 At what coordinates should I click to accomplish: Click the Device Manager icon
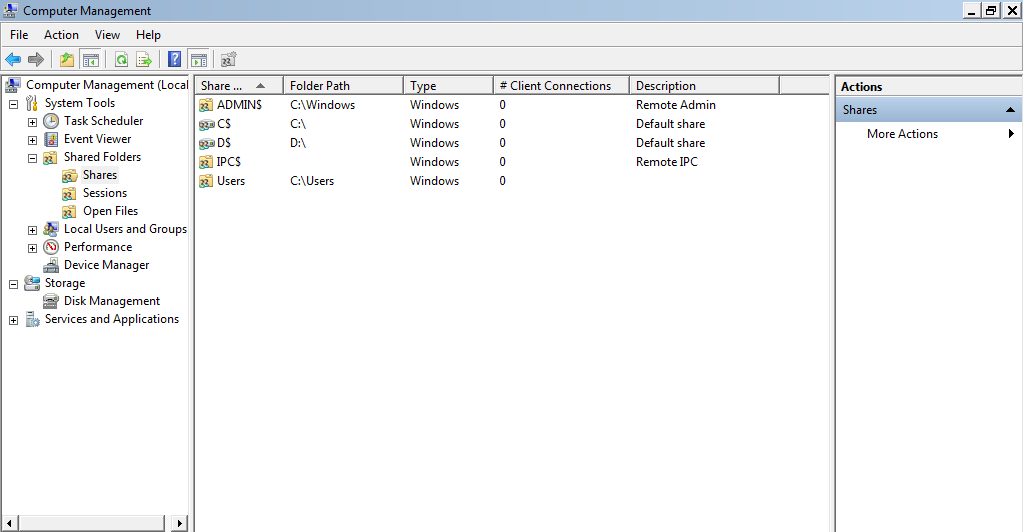pos(51,265)
